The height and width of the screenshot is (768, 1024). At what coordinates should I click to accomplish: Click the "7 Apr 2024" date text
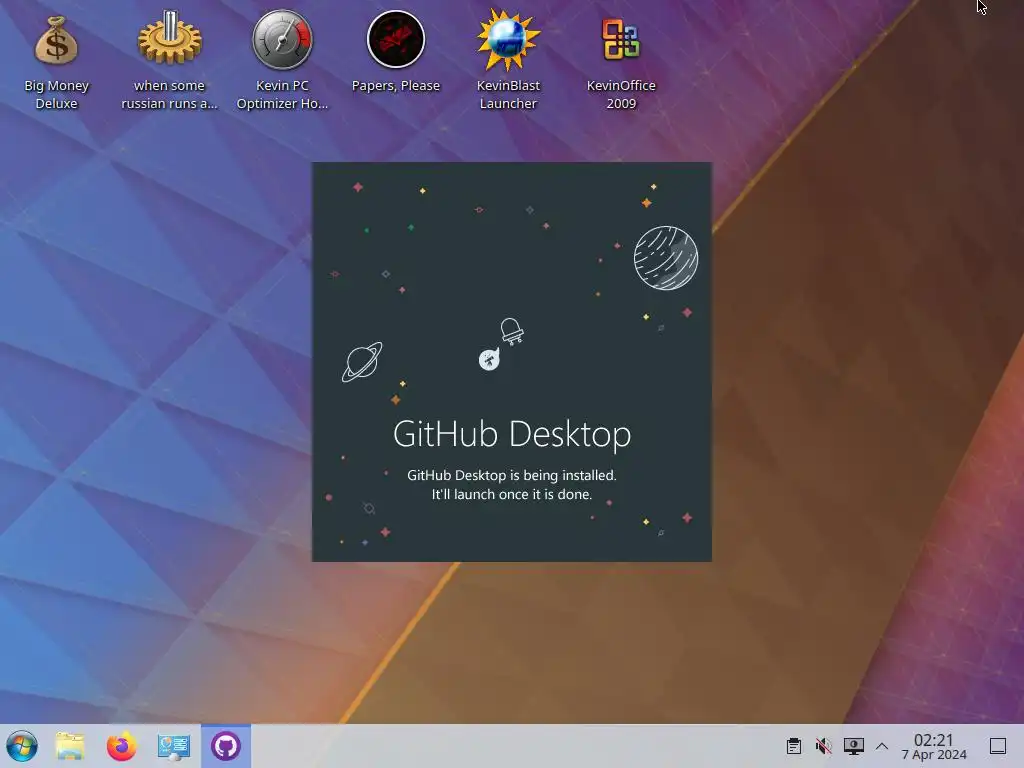(x=934, y=755)
